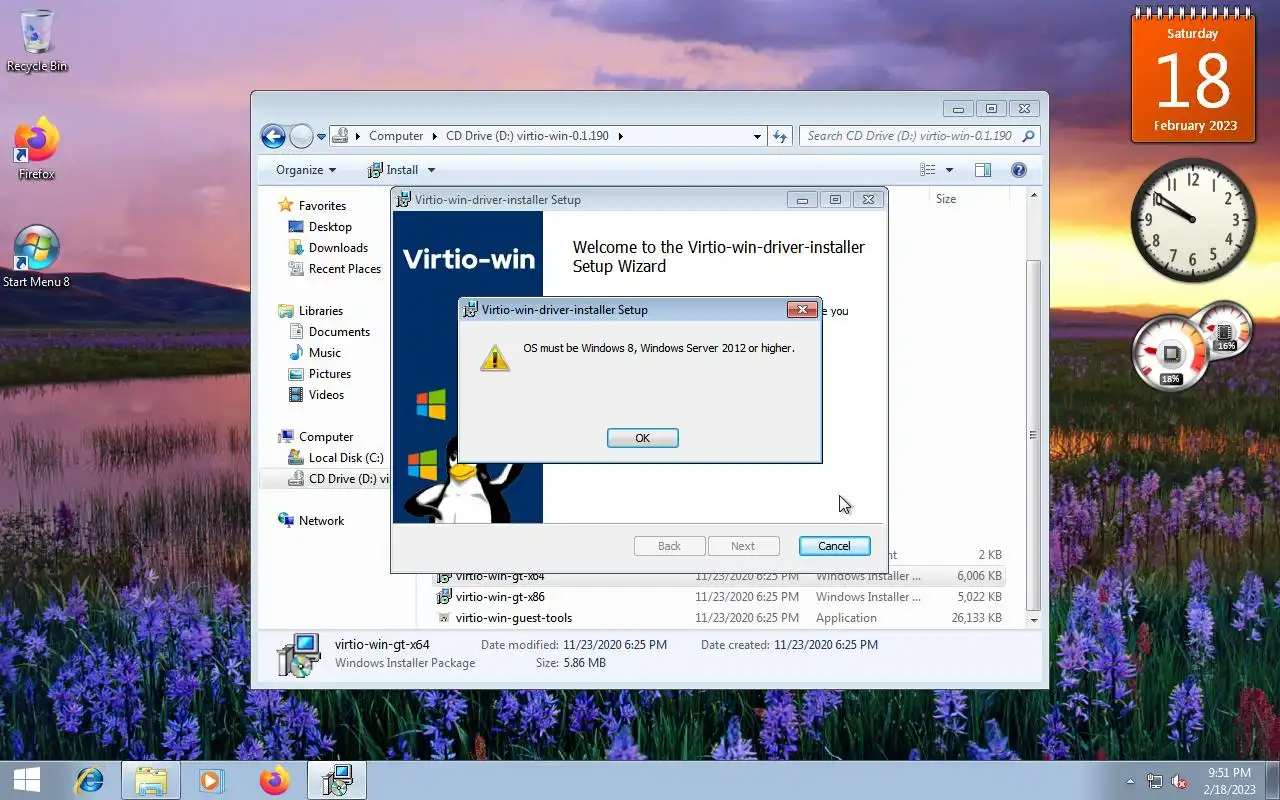Show hidden tray icons arrow
Viewport: 1280px width, 800px height.
[1131, 781]
